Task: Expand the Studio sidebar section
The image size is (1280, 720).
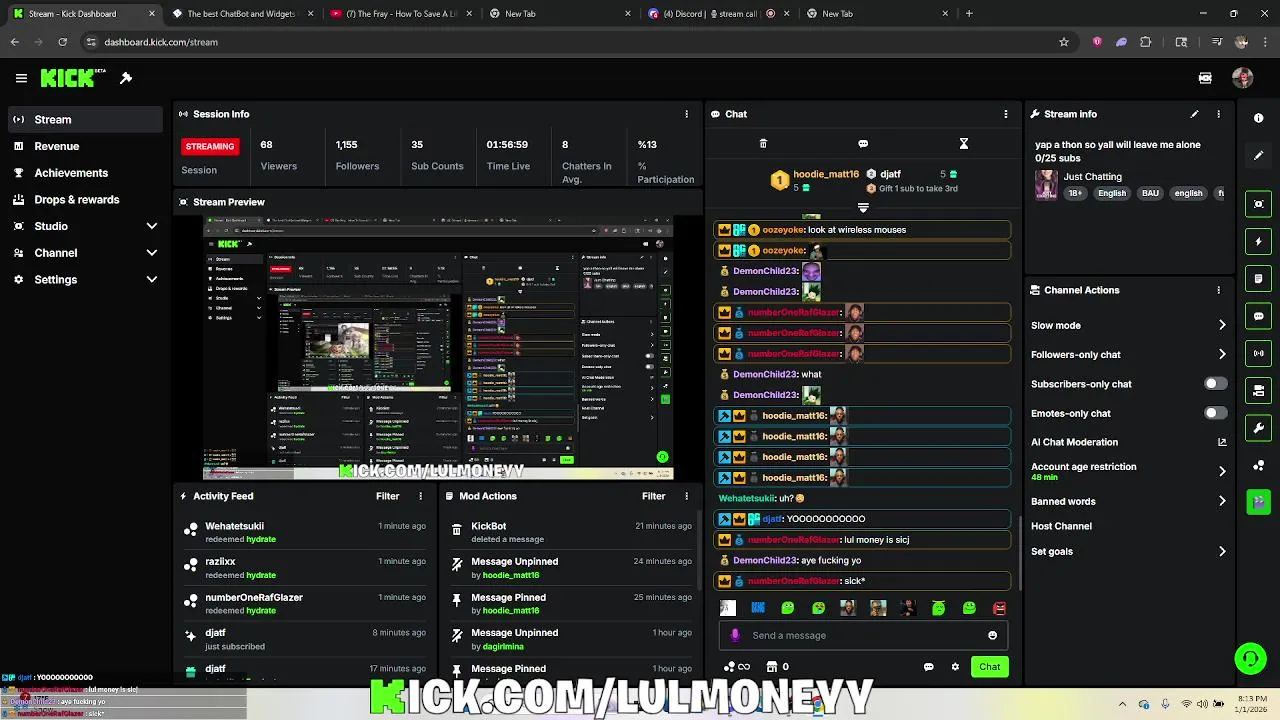Action: [x=152, y=226]
